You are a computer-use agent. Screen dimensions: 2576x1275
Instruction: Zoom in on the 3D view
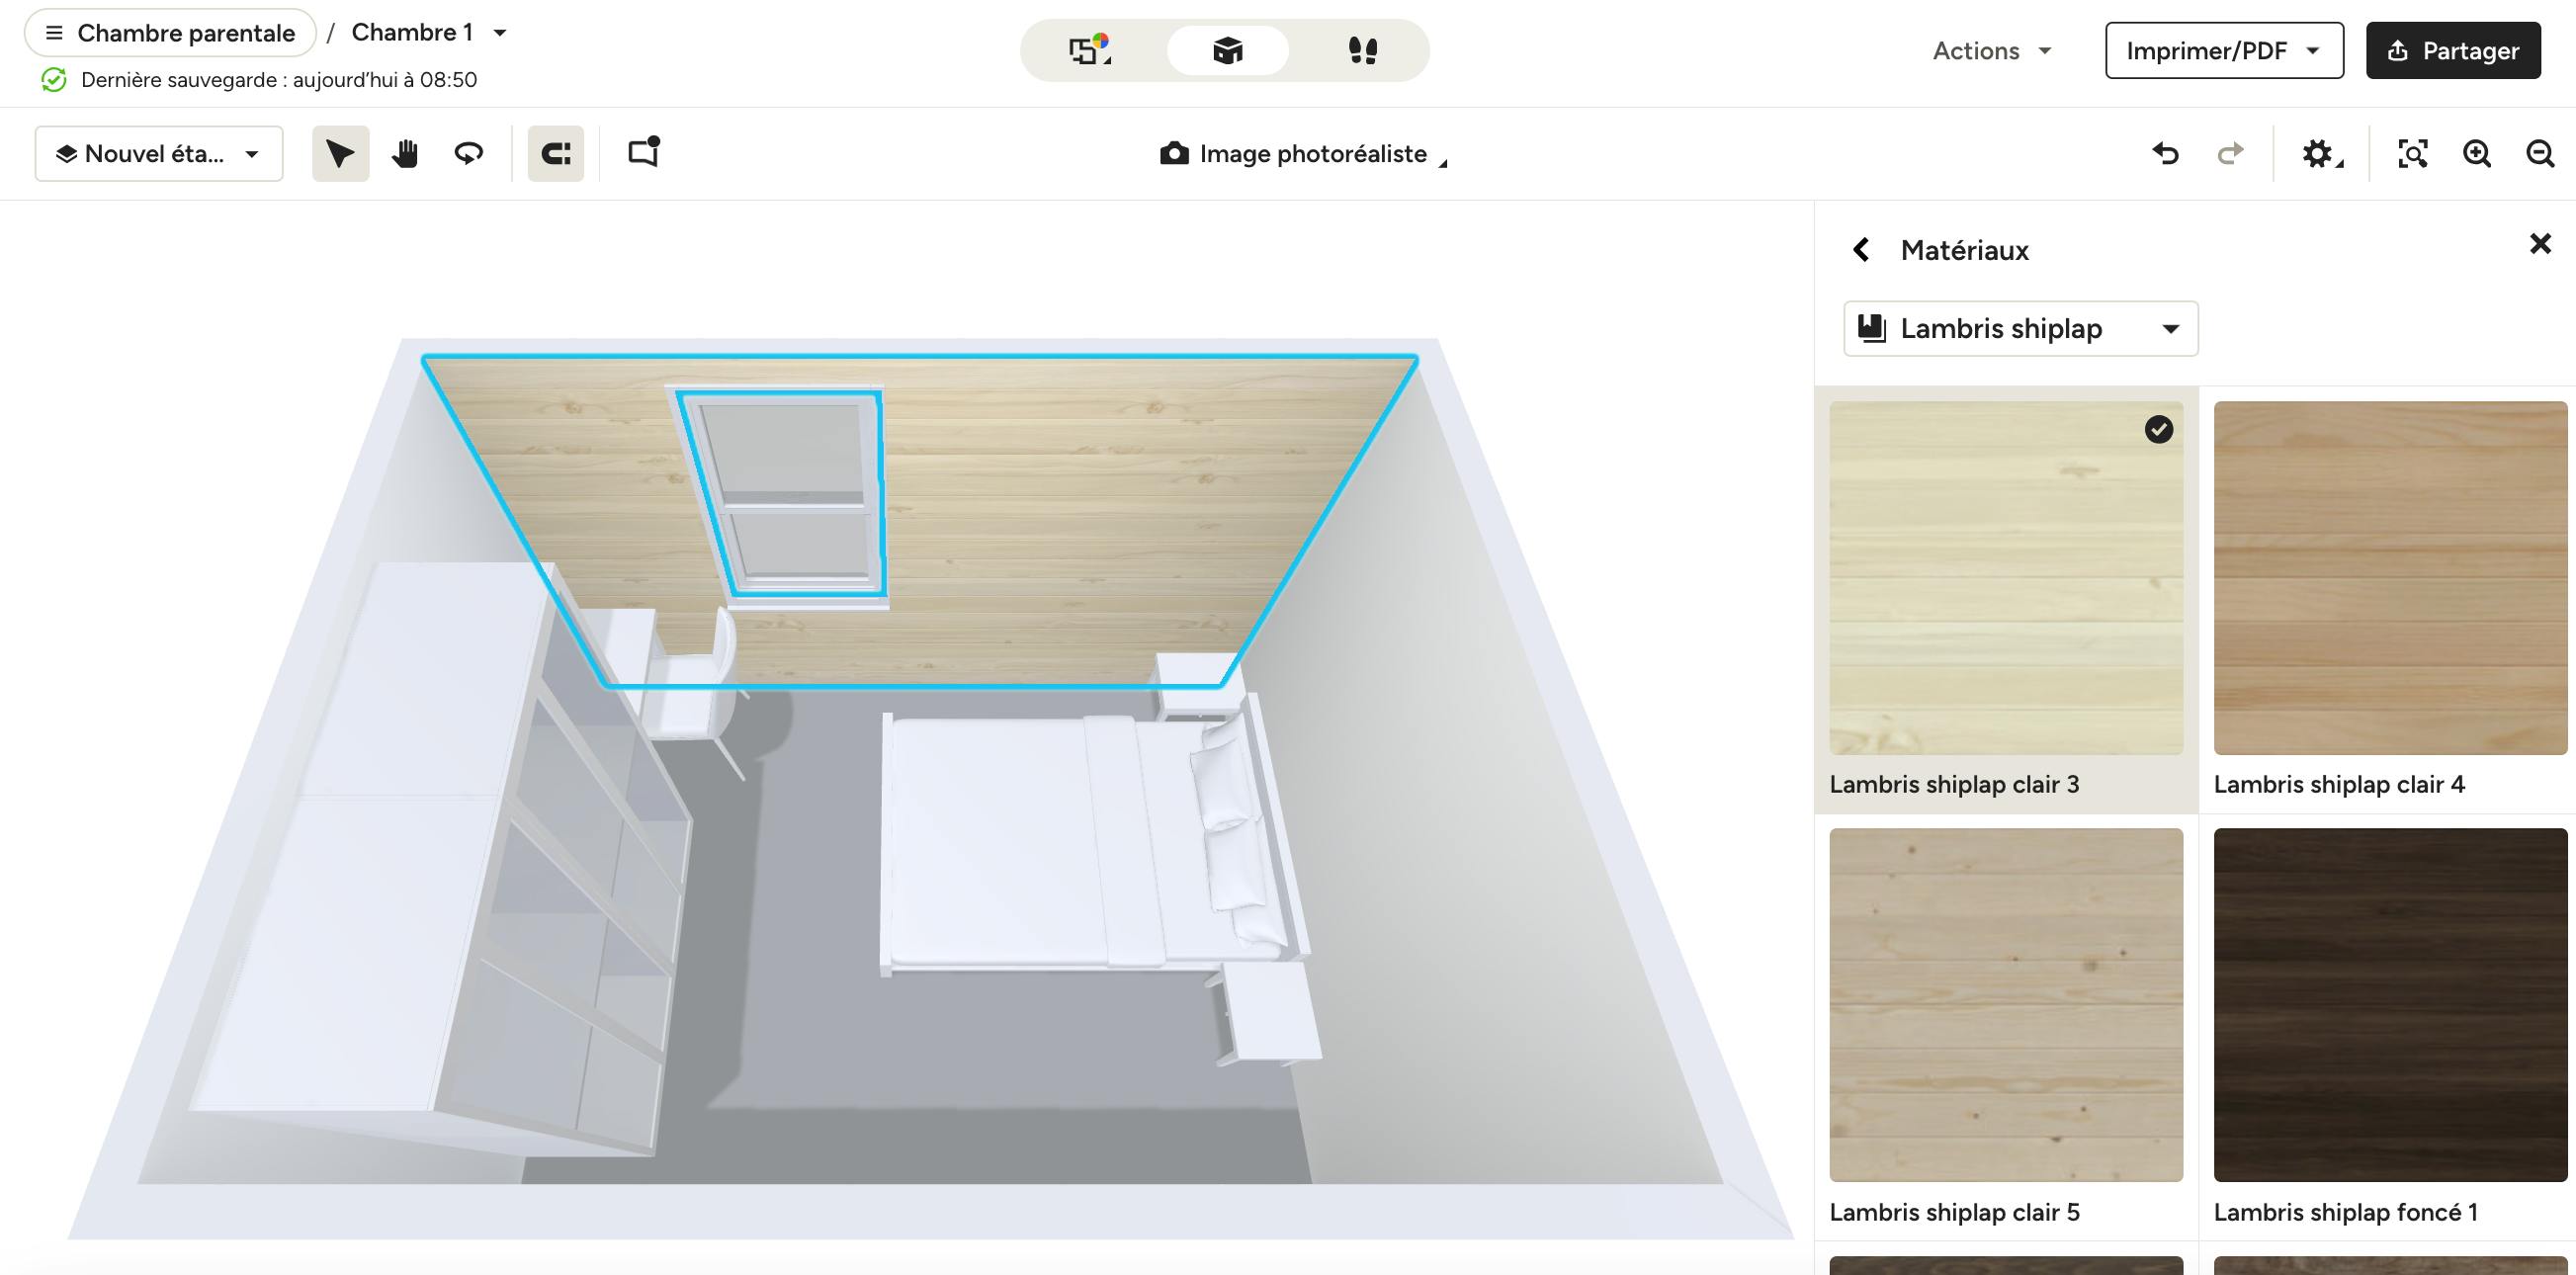point(2477,153)
